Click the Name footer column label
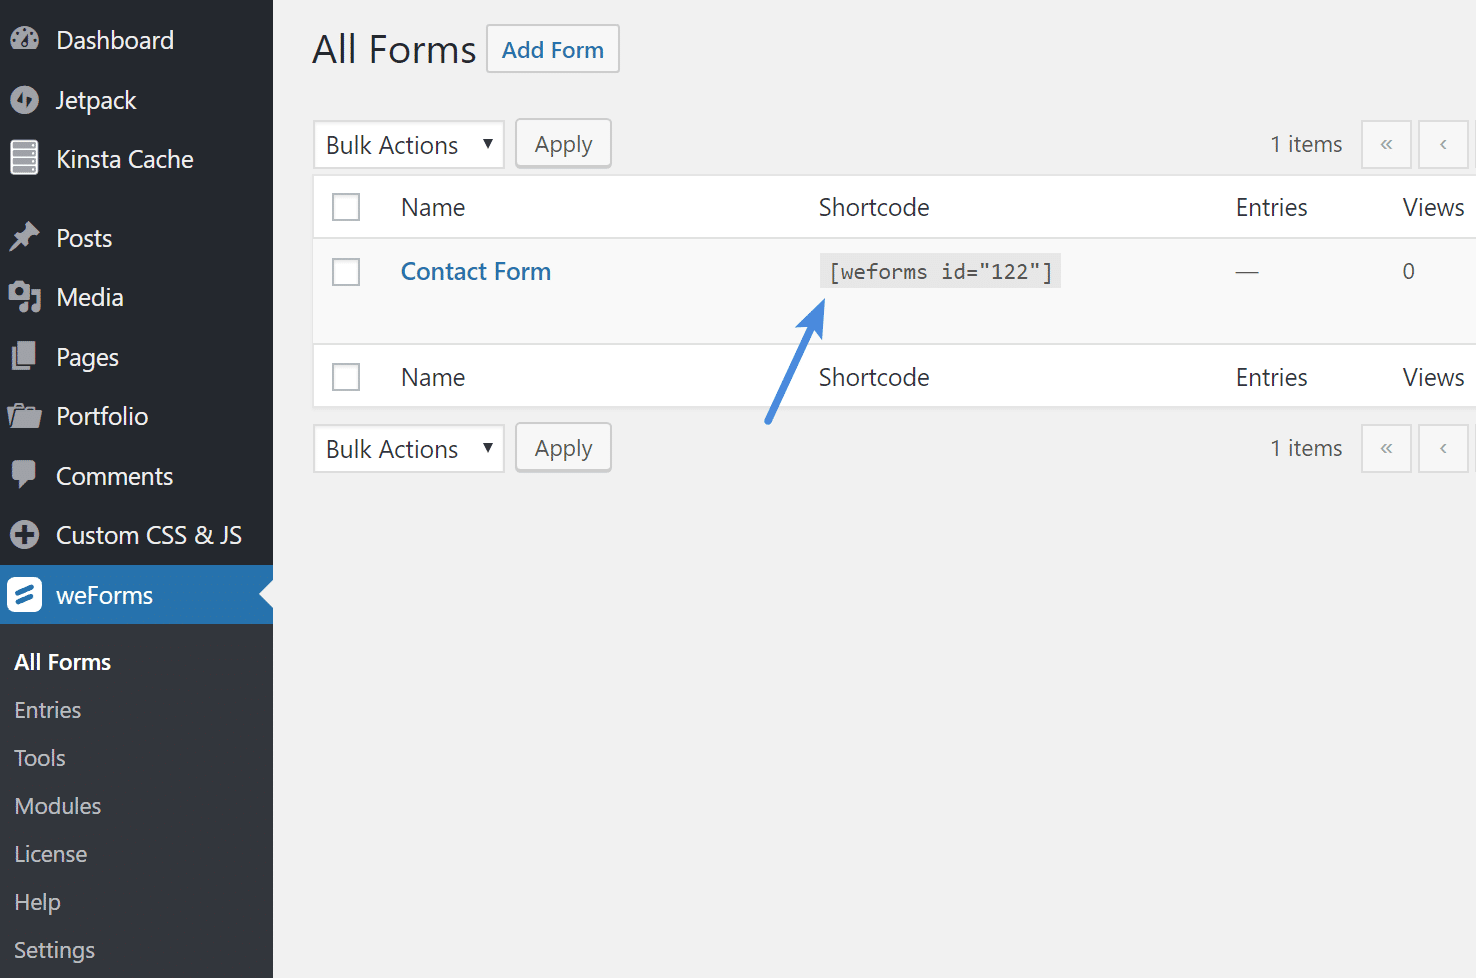This screenshot has width=1476, height=978. (433, 377)
